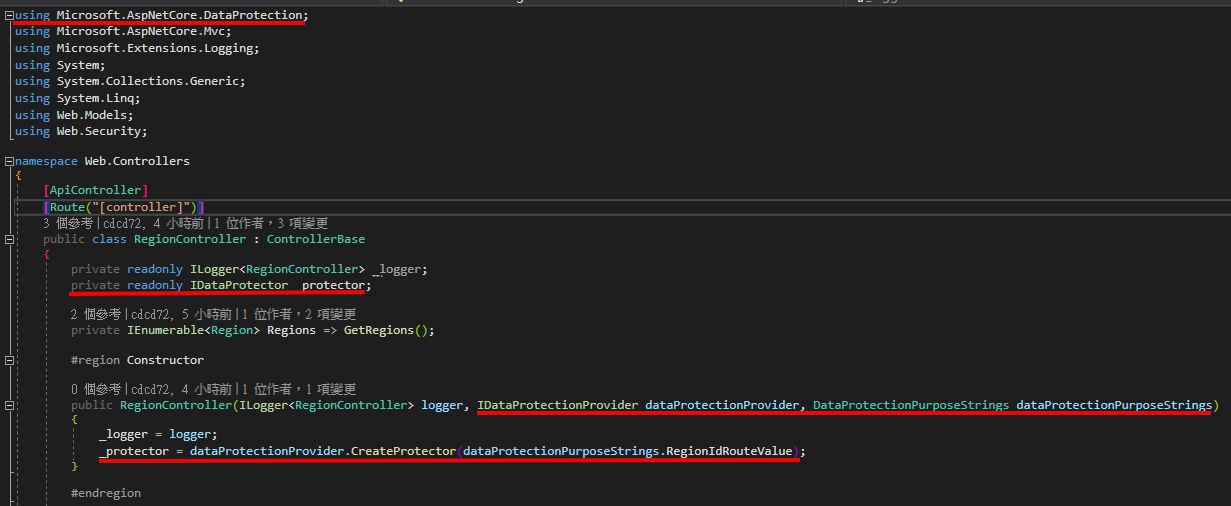Click the RegionIdRouteValue property reference
The height and width of the screenshot is (506, 1231).
(x=729, y=451)
